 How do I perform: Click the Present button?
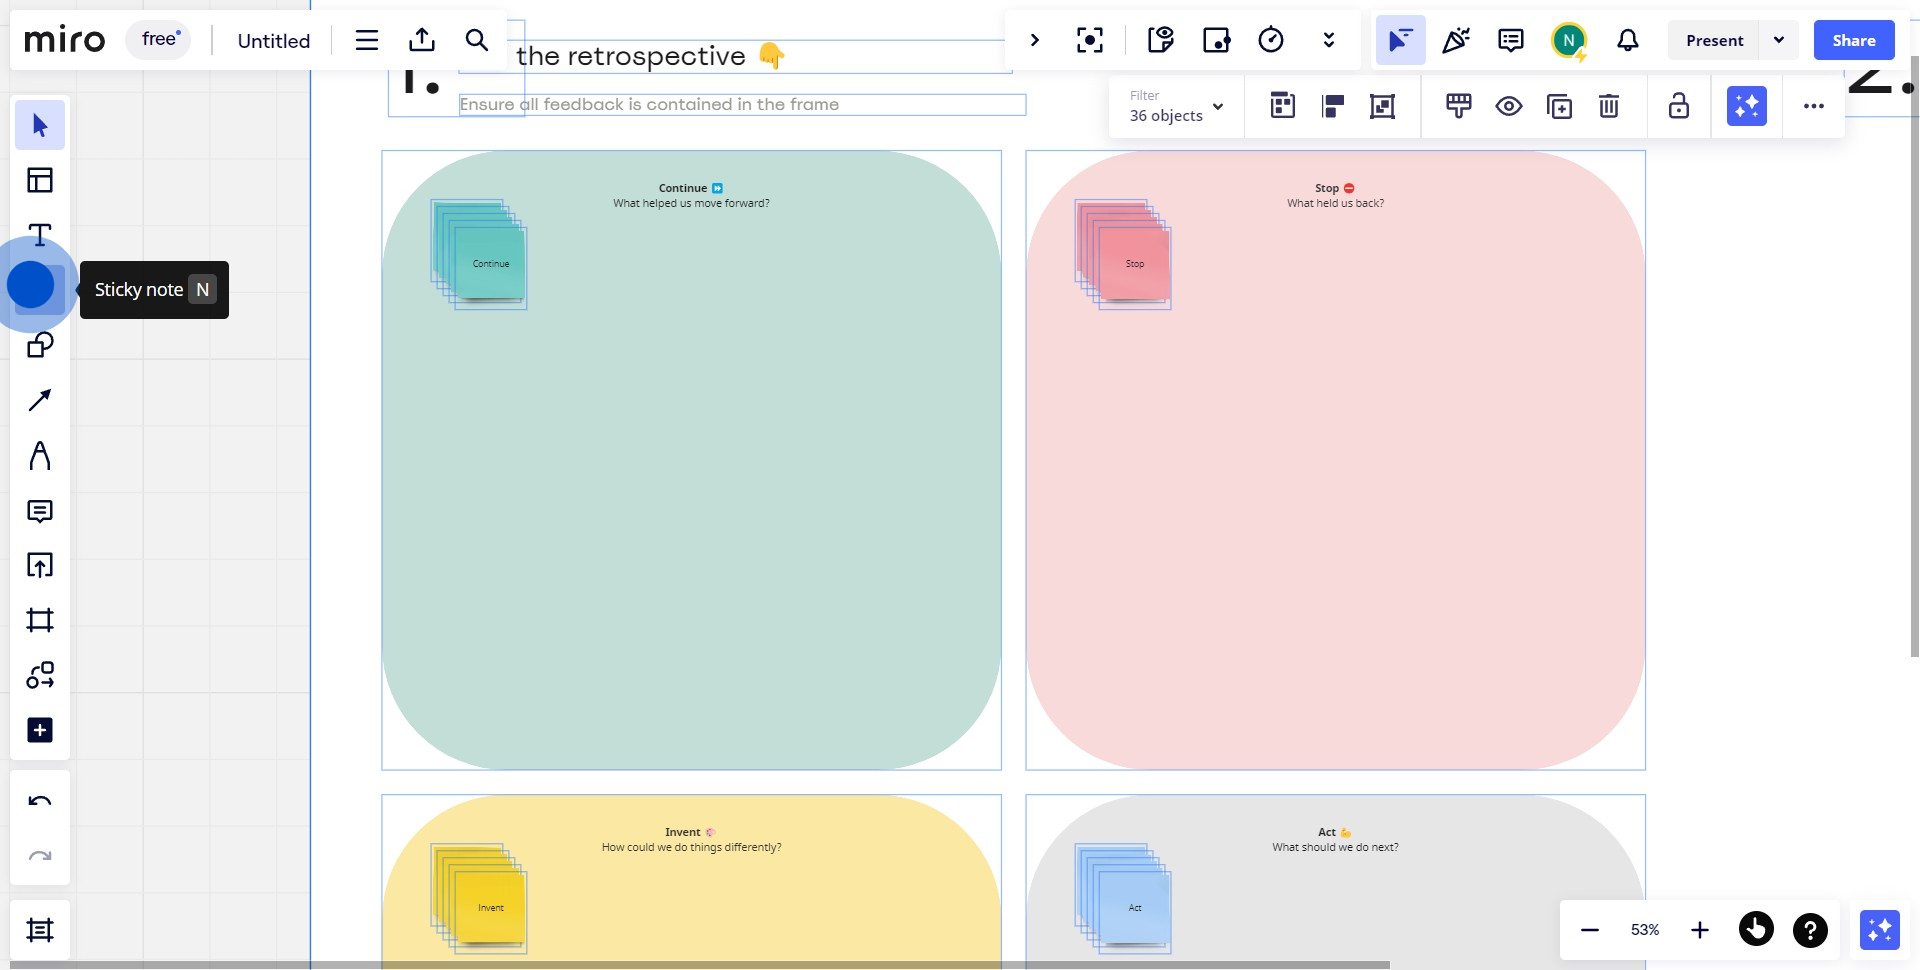[x=1714, y=40]
